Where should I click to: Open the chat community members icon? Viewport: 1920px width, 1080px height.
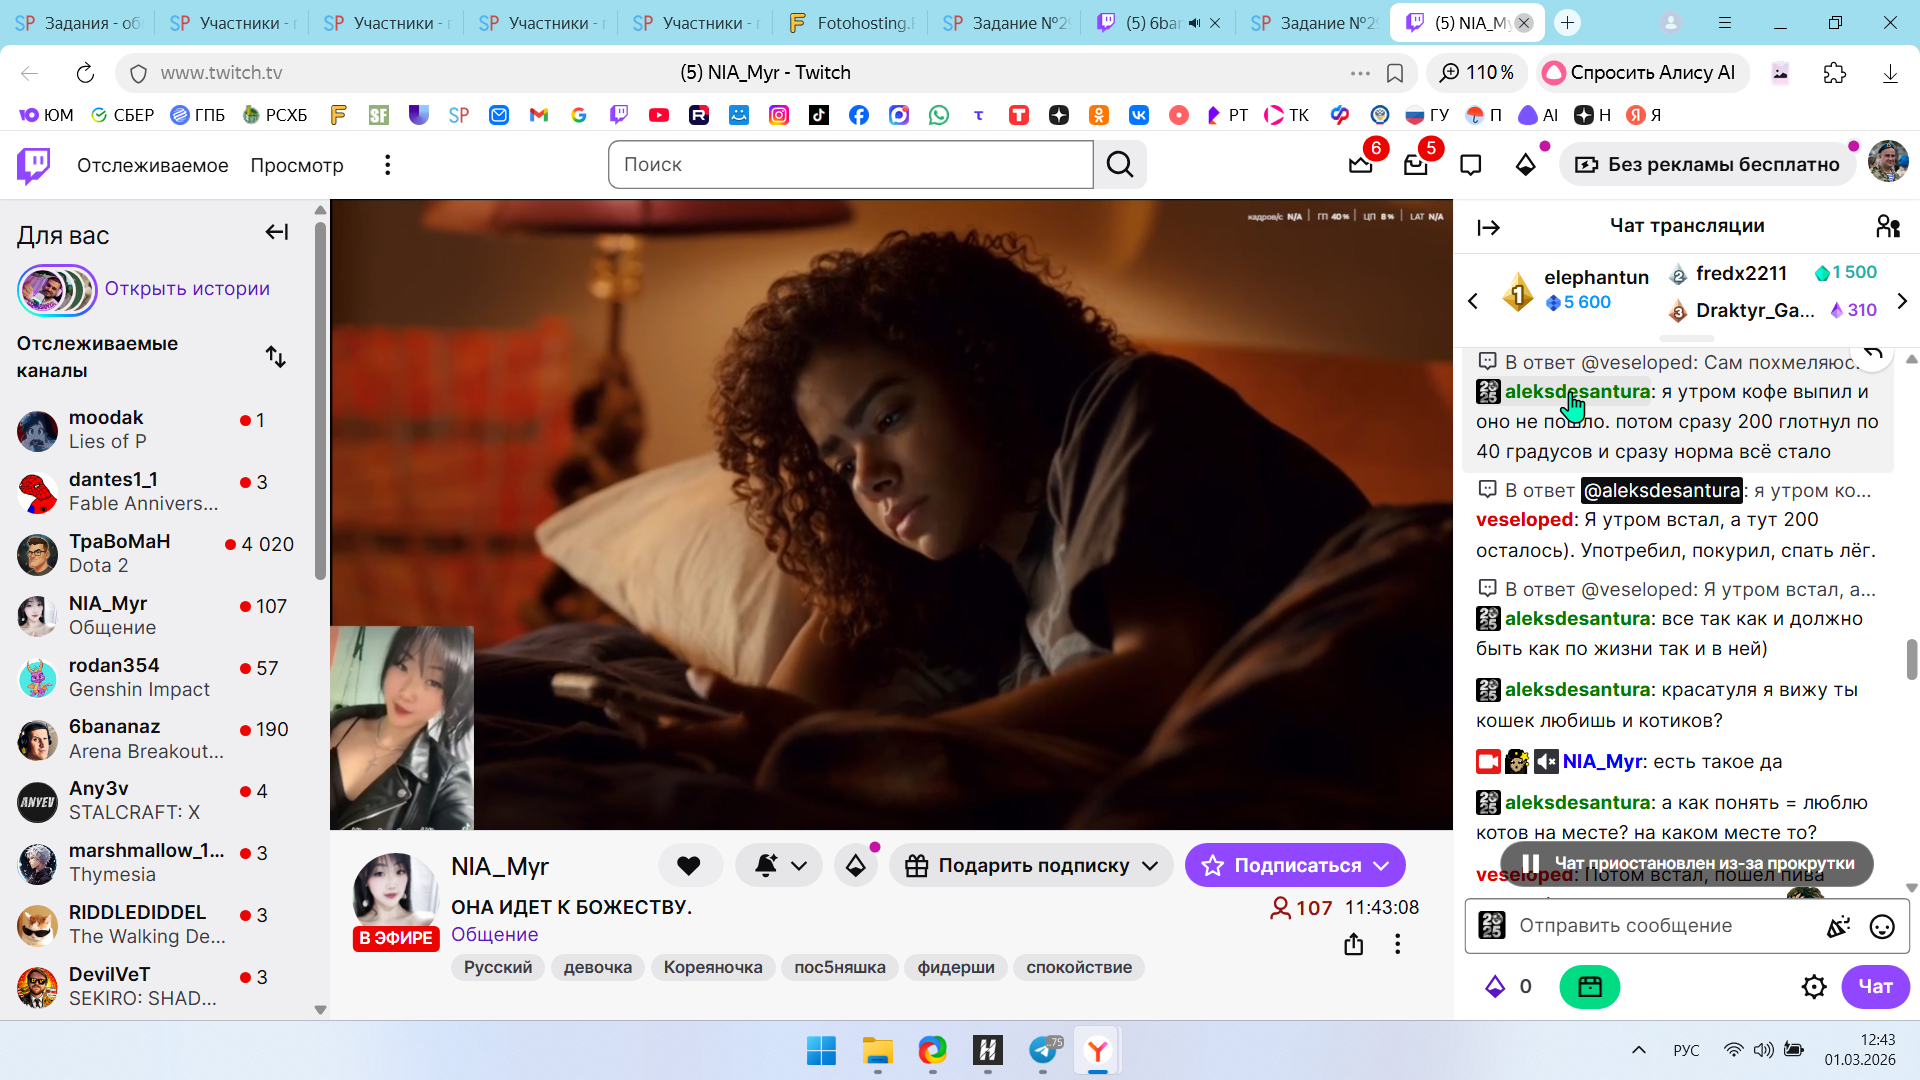point(1887,227)
